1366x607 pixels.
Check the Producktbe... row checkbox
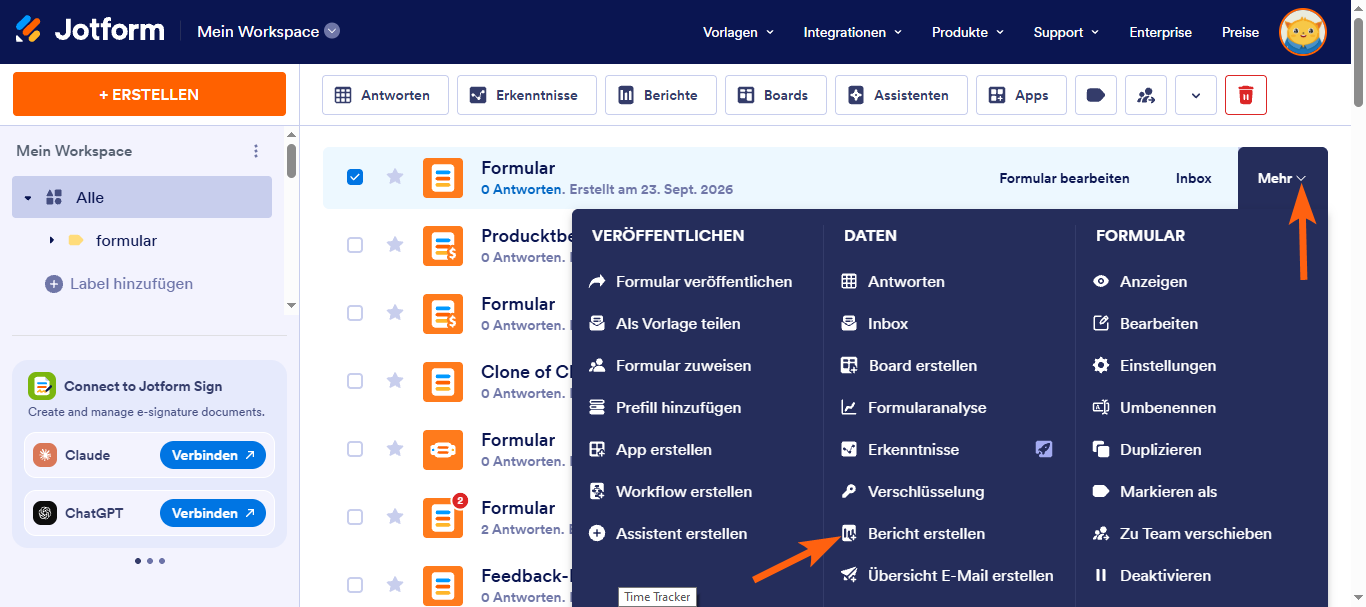click(x=355, y=245)
